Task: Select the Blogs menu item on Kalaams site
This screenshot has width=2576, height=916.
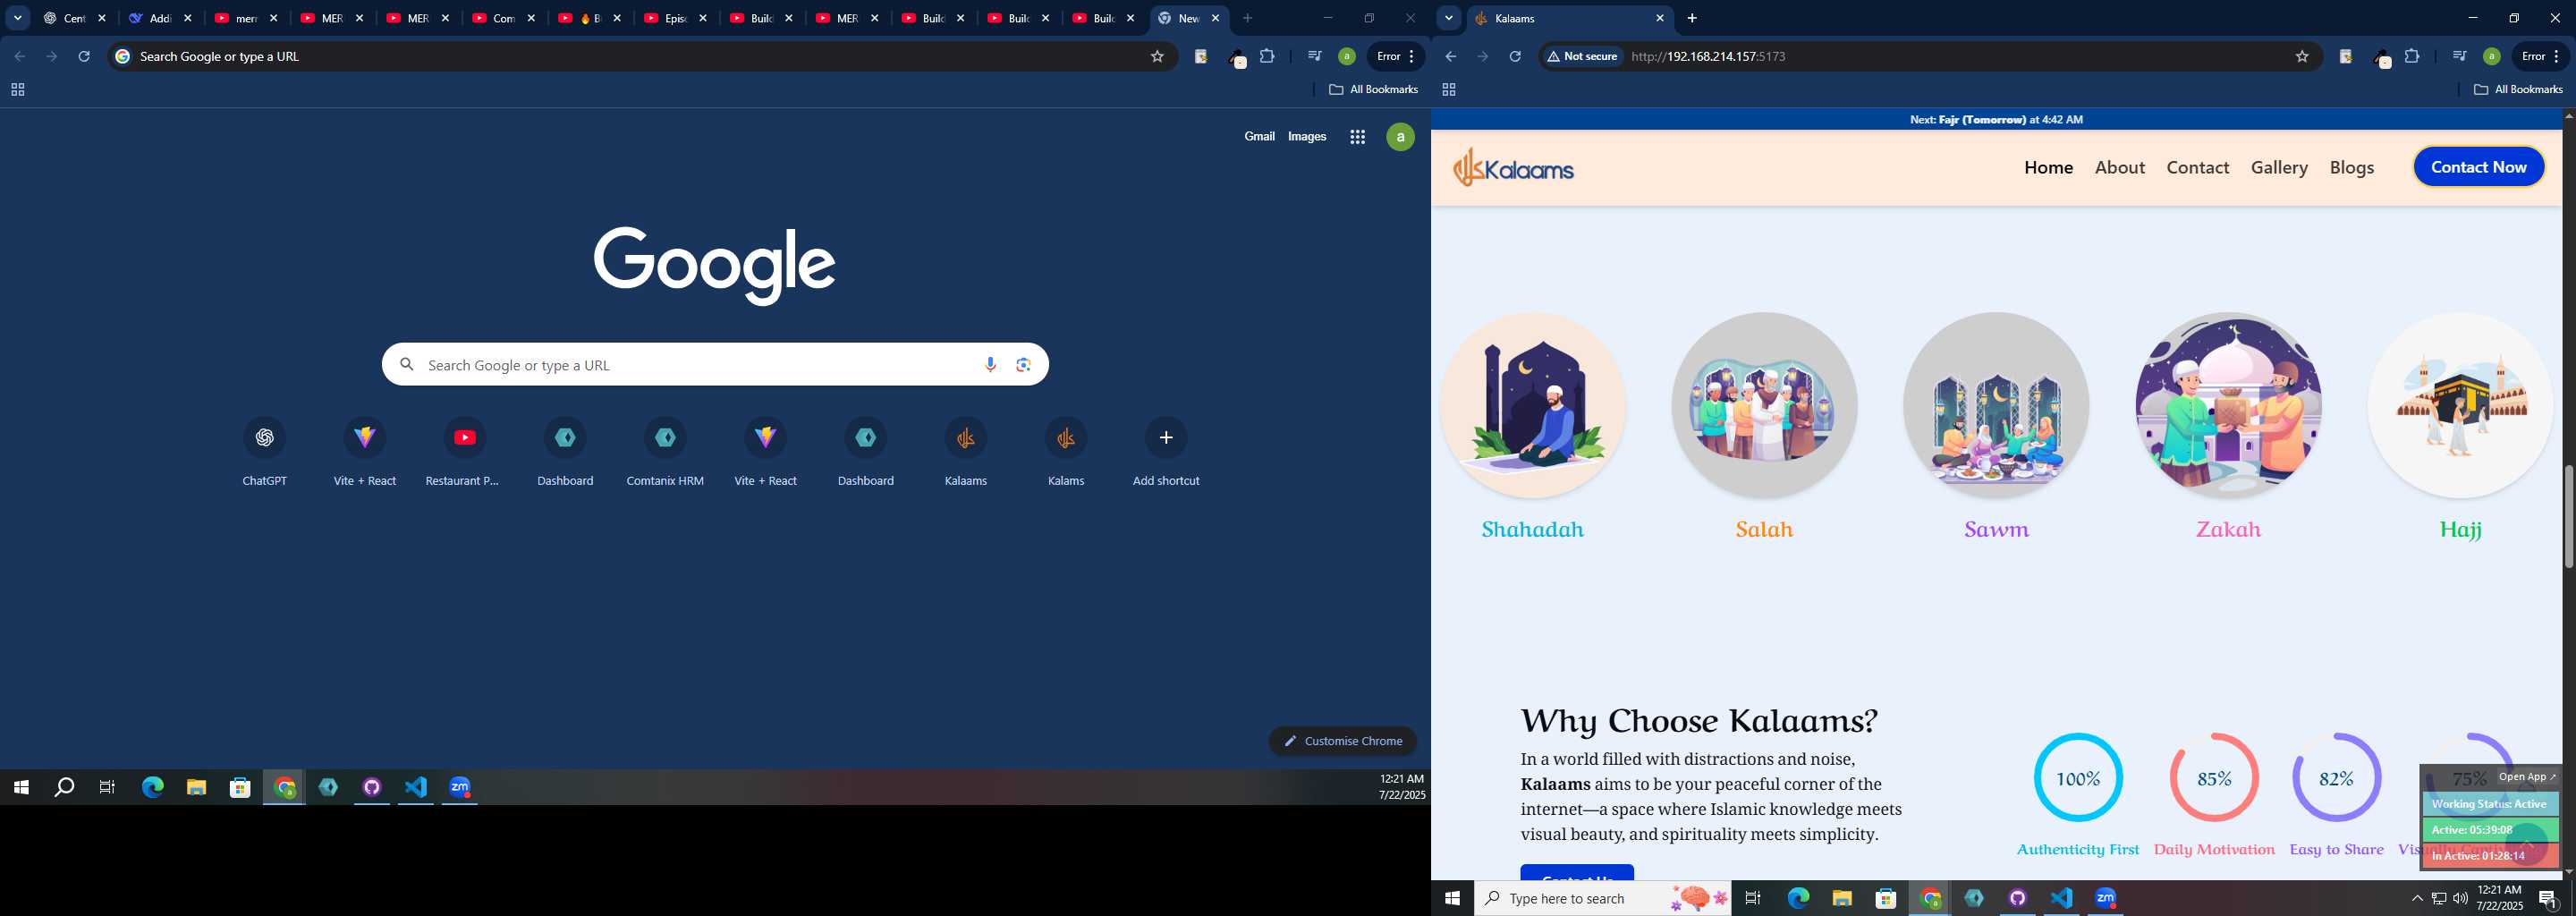Action: coord(2351,167)
